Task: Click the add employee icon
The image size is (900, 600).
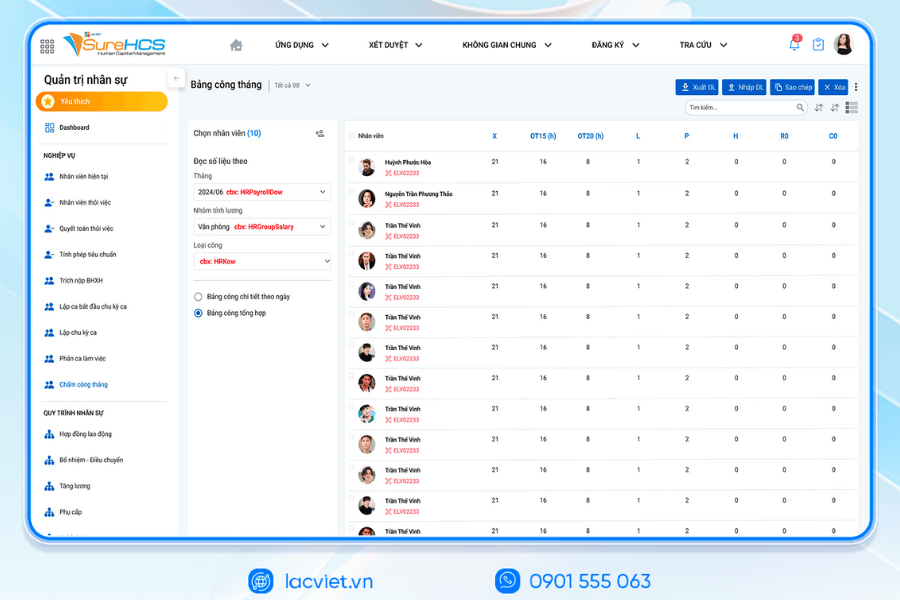Action: click(320, 133)
